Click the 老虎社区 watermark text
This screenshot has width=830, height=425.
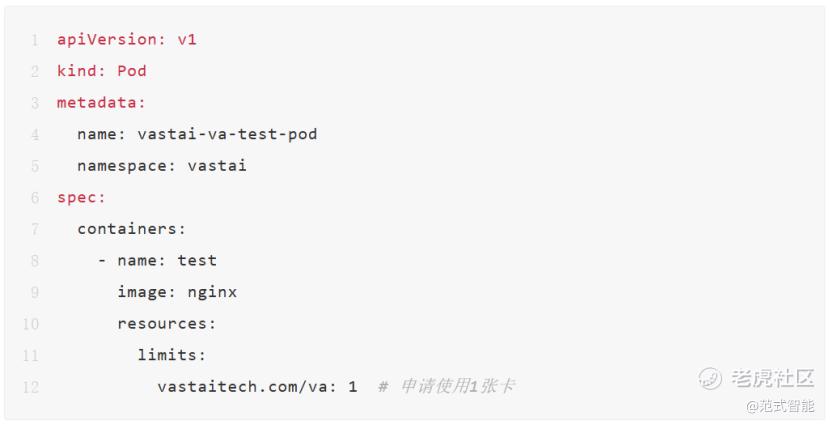(x=771, y=378)
